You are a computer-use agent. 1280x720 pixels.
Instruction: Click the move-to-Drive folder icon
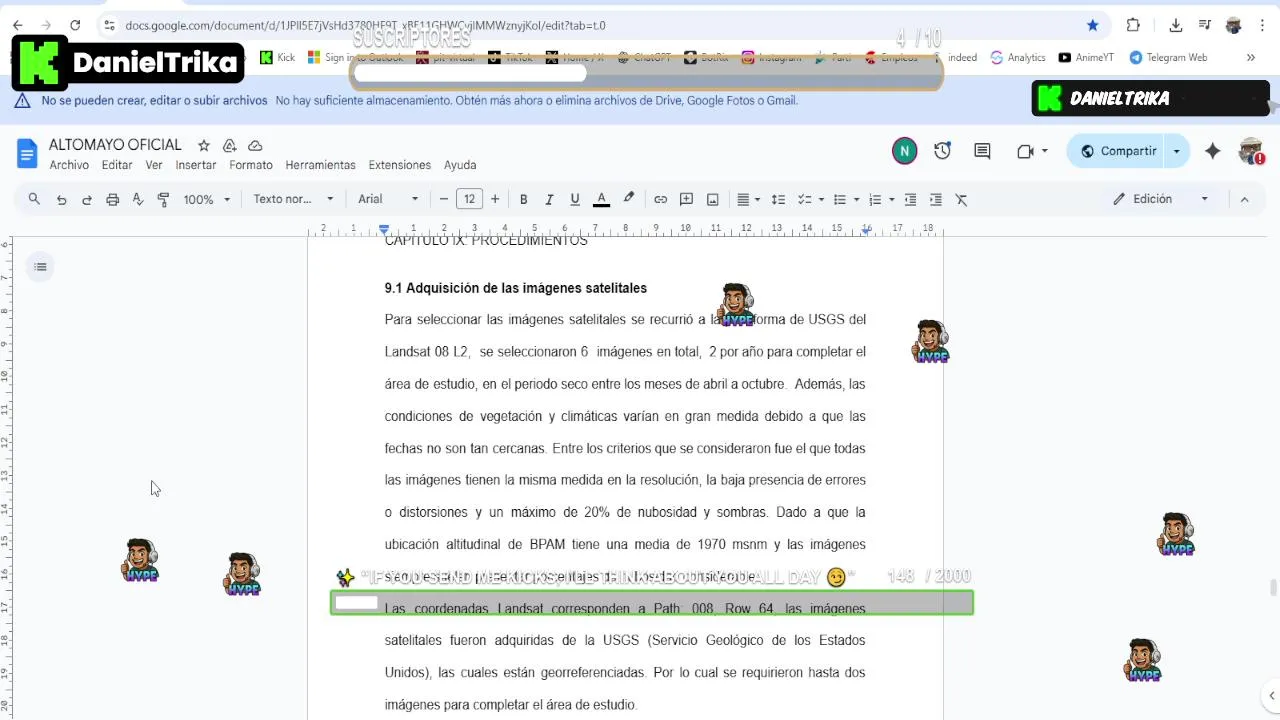click(229, 145)
